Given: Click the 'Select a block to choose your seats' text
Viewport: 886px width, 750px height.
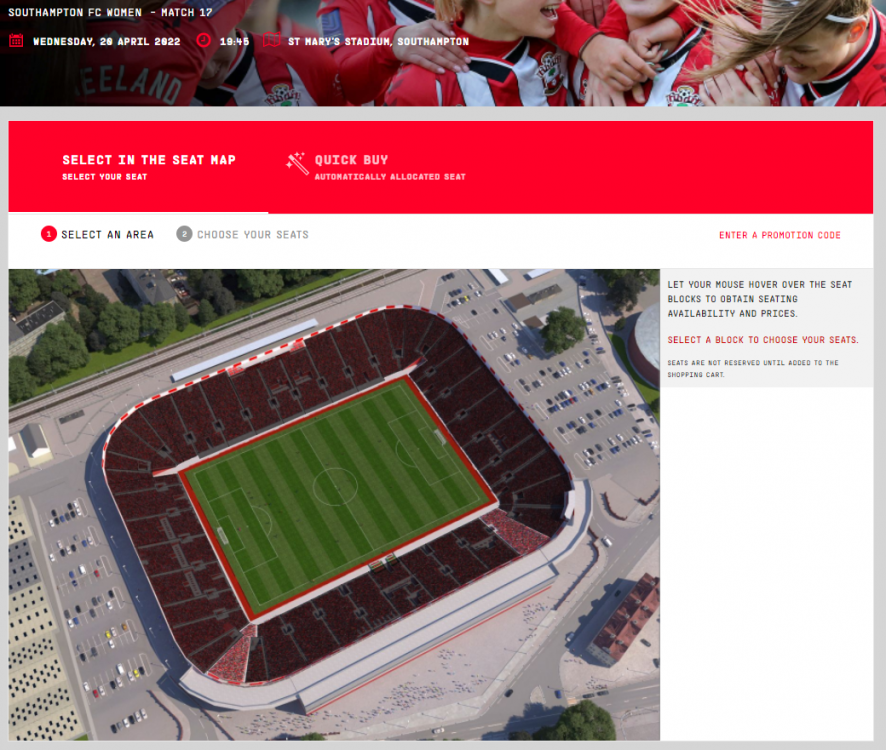Looking at the screenshot, I should click(763, 340).
